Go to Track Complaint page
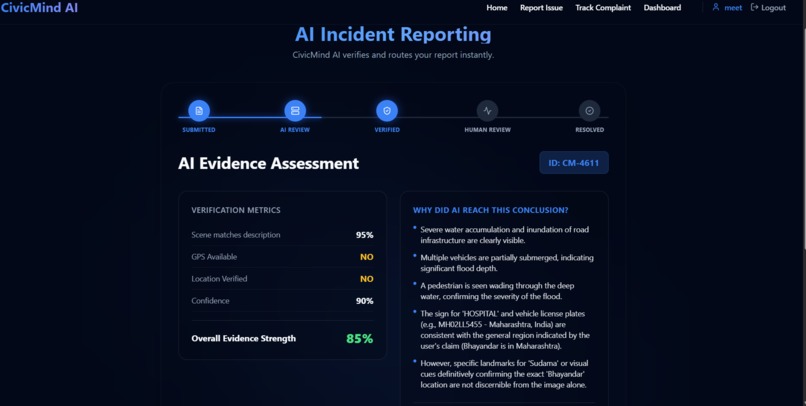Screen dimensions: 806x406 [x=603, y=8]
